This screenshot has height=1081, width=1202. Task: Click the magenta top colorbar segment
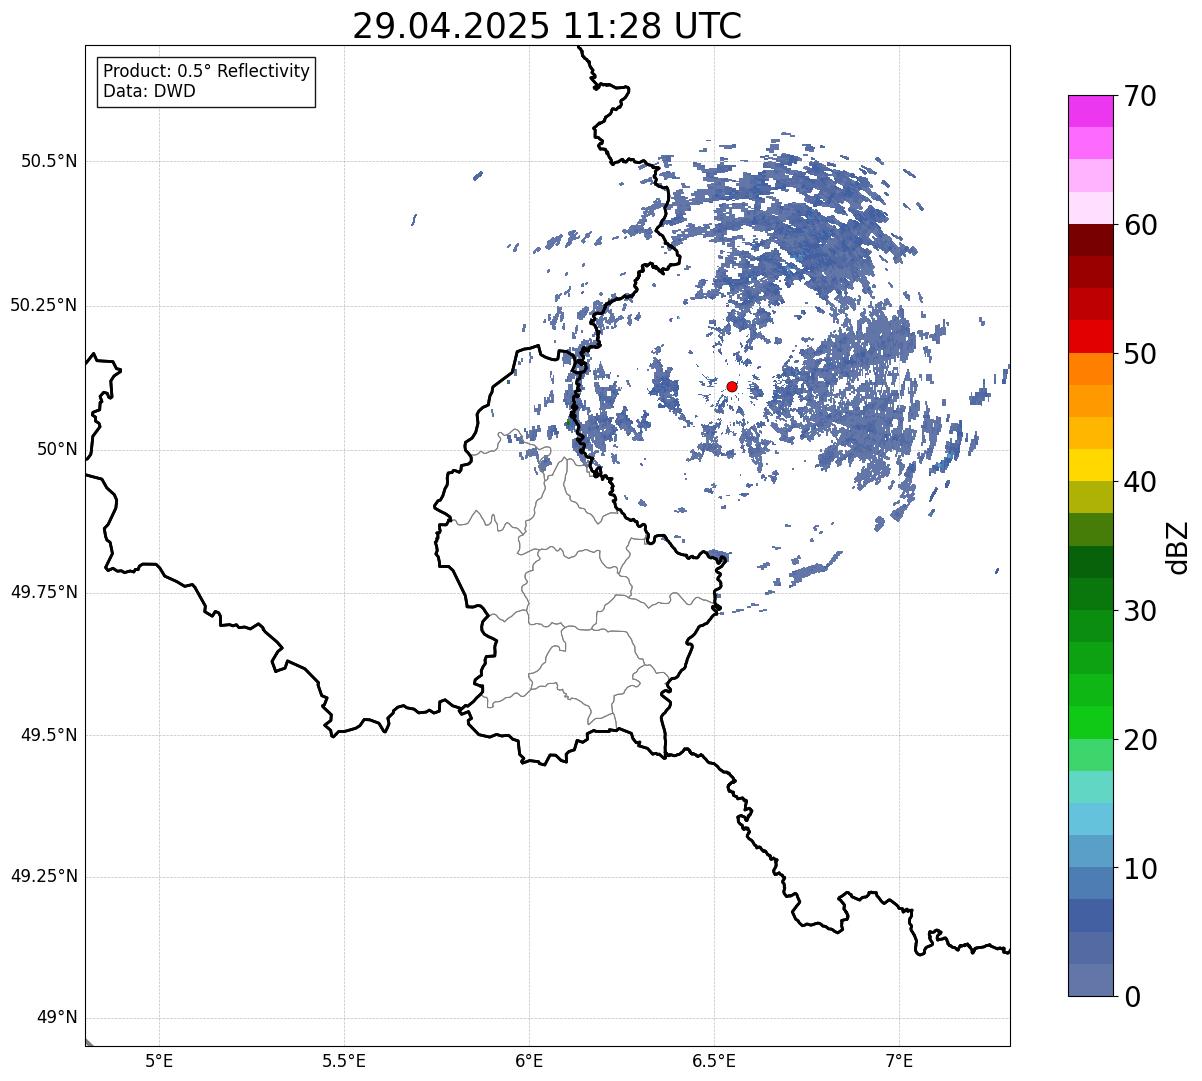[x=1091, y=111]
